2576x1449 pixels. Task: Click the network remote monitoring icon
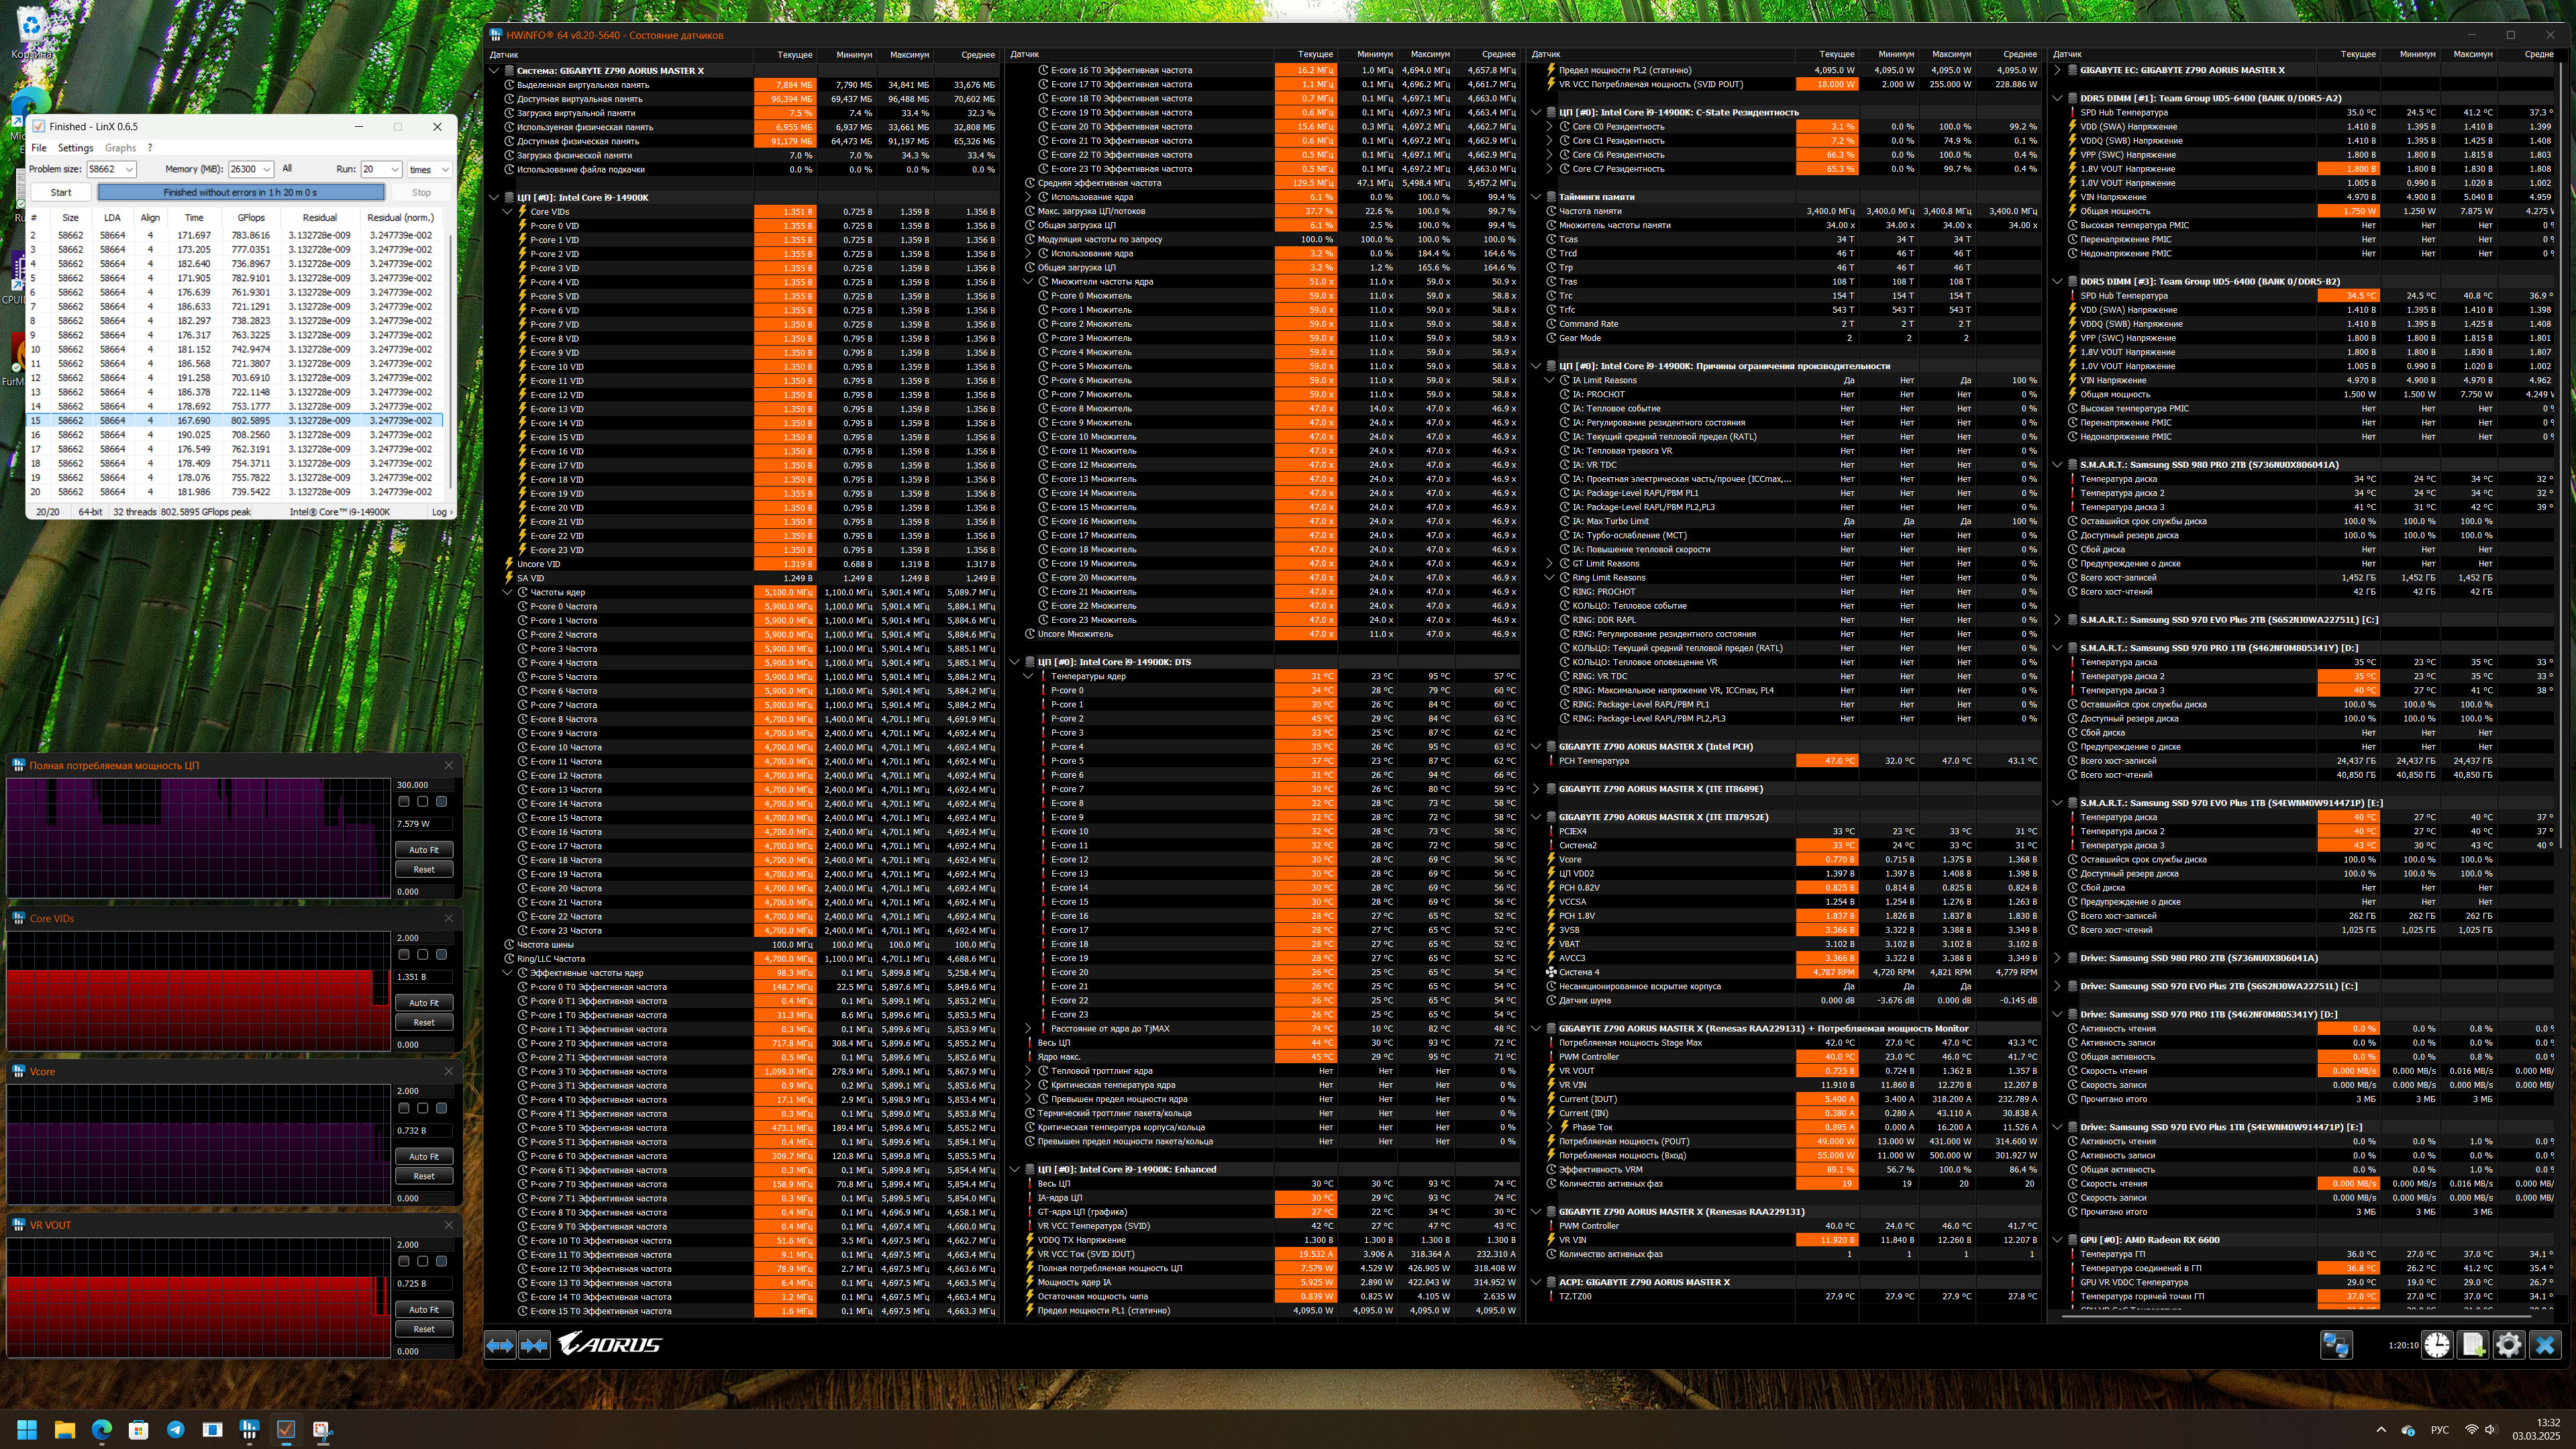click(2336, 1345)
